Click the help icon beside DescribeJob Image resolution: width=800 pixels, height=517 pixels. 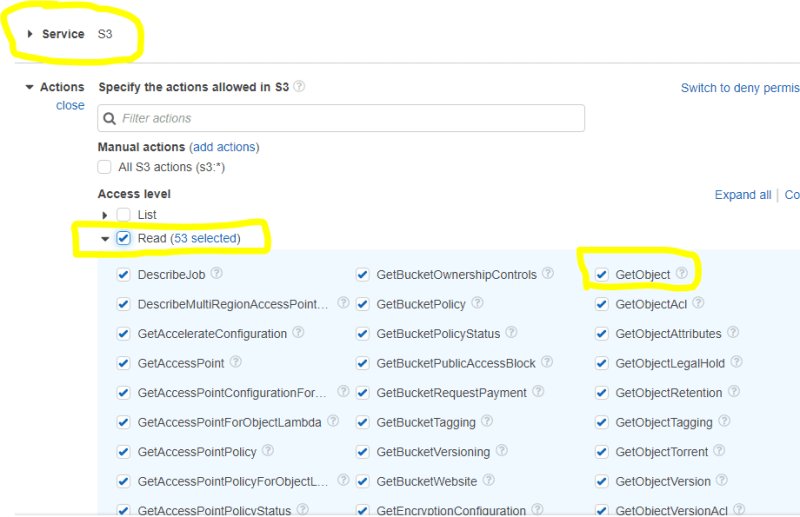pyautogui.click(x=216, y=273)
